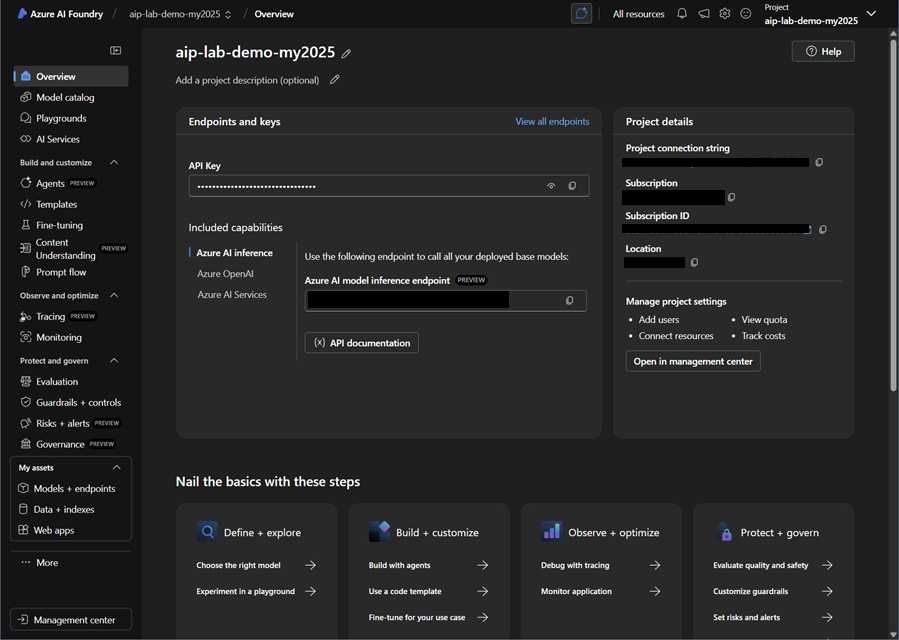Screen dimensions: 899x640
Task: Click View all endpoints link
Action: click(x=552, y=122)
